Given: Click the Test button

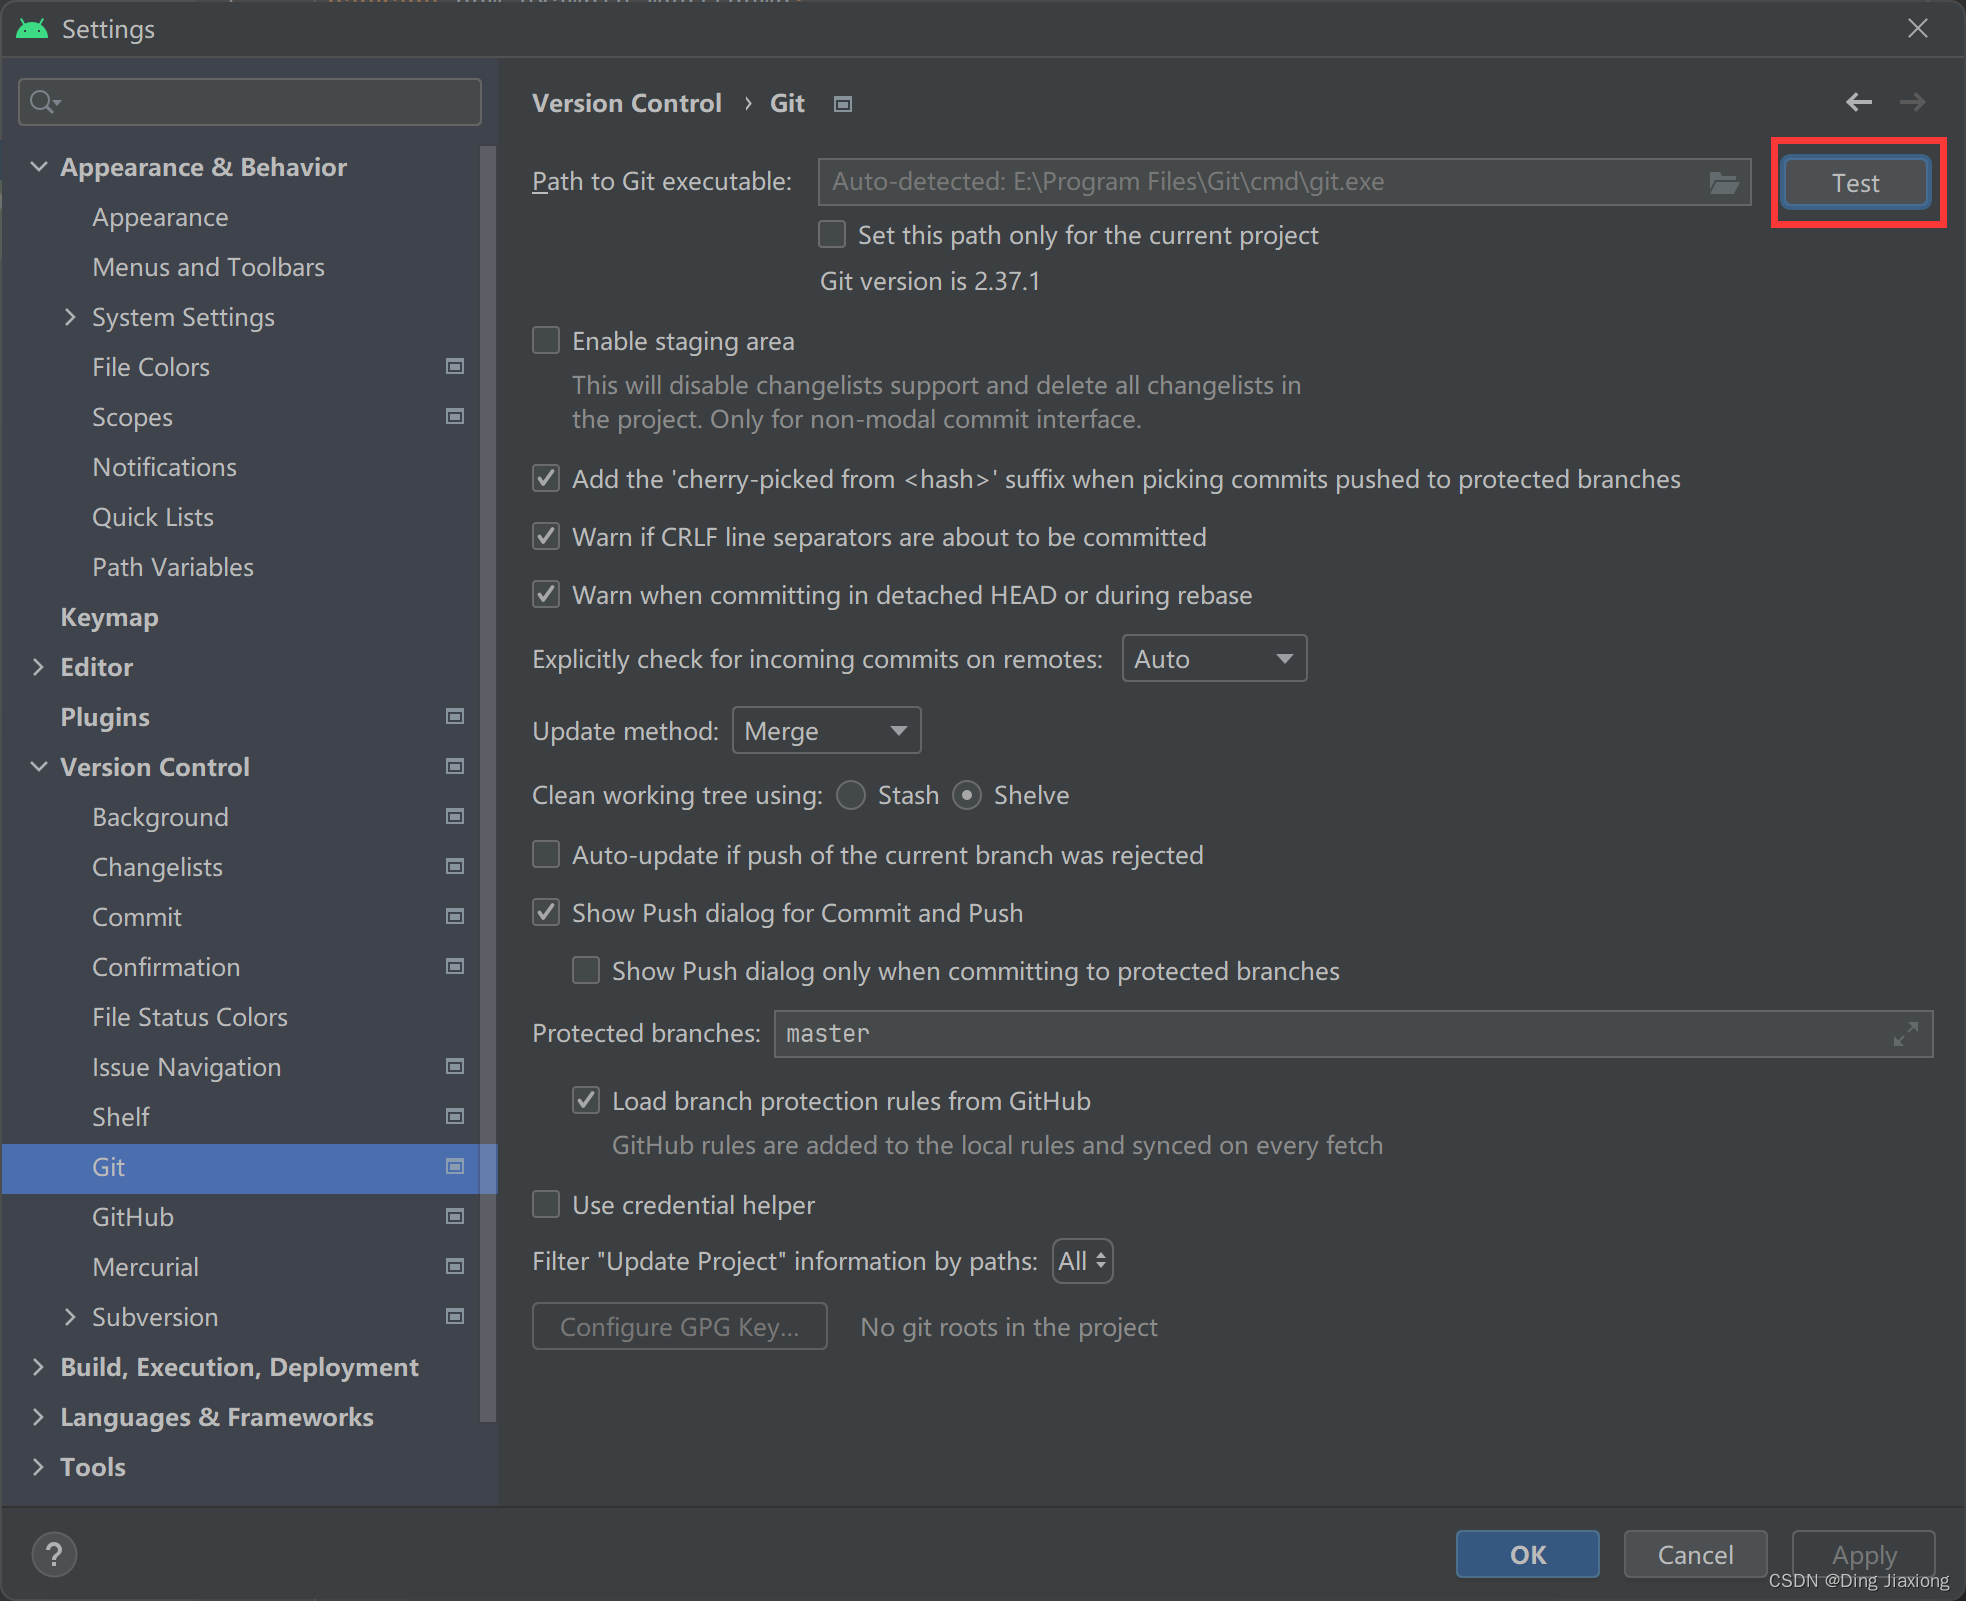Looking at the screenshot, I should [1856, 183].
